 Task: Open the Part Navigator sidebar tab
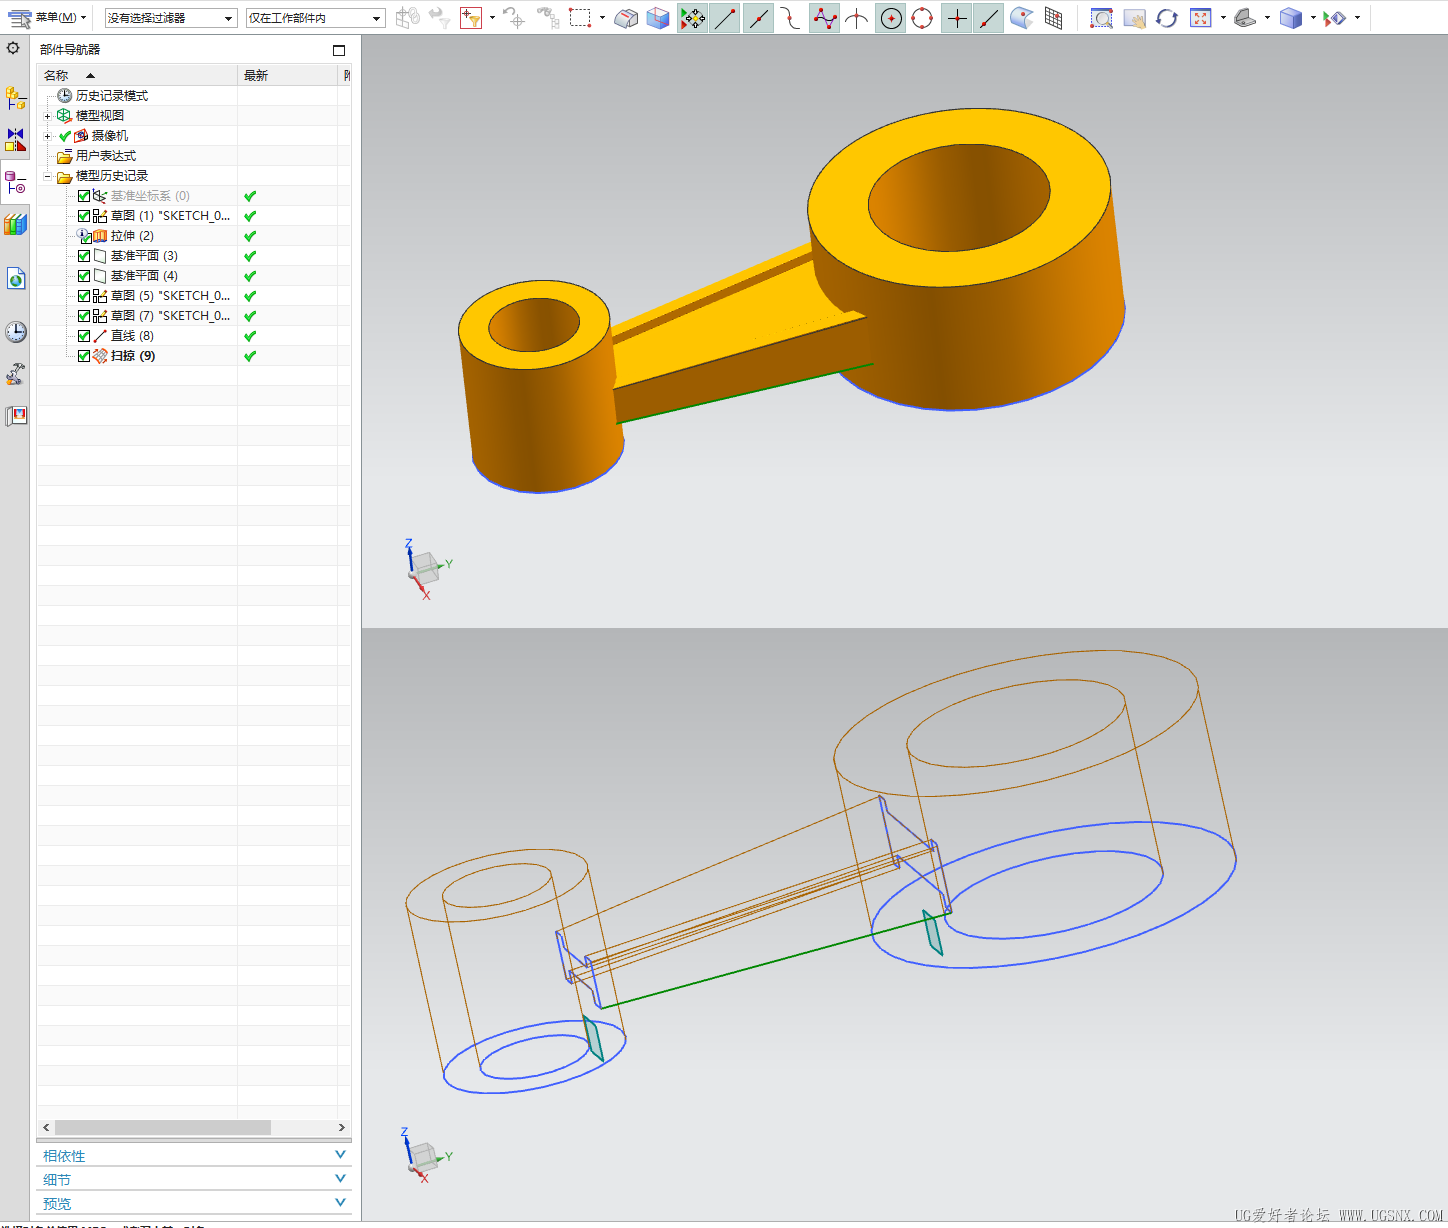(15, 182)
